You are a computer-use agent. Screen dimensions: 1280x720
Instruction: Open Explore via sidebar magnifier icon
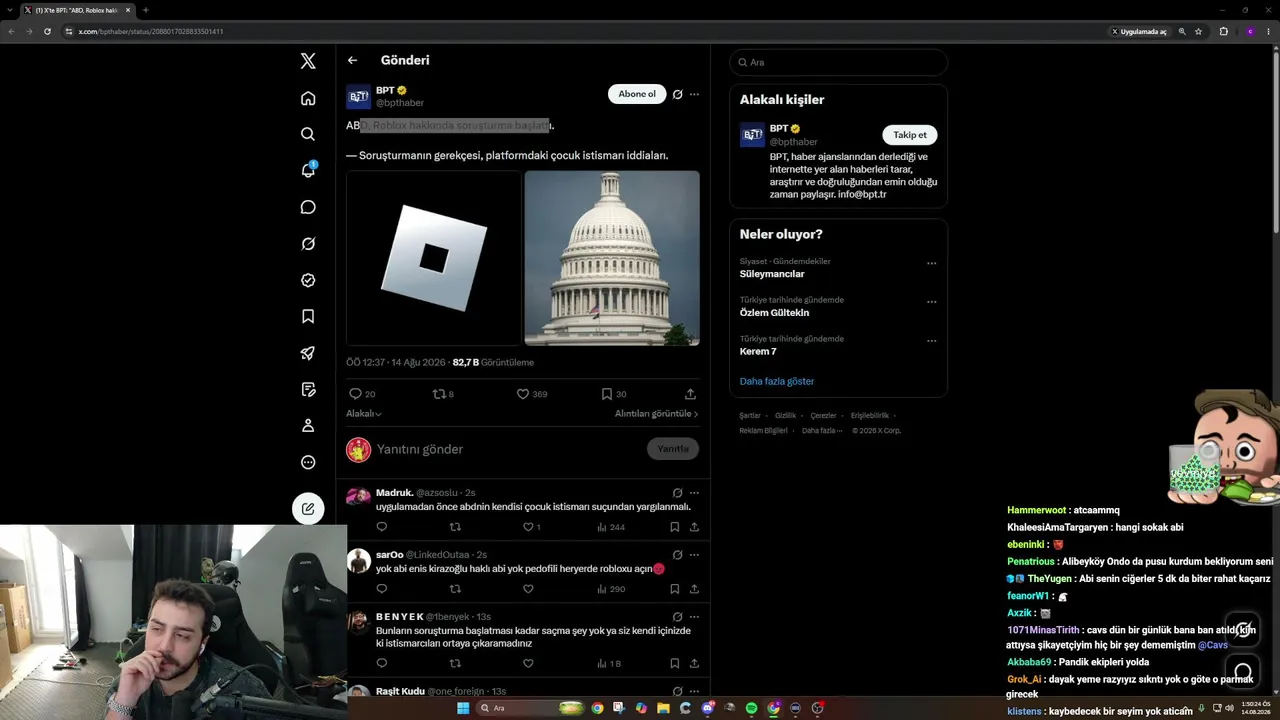tap(308, 134)
